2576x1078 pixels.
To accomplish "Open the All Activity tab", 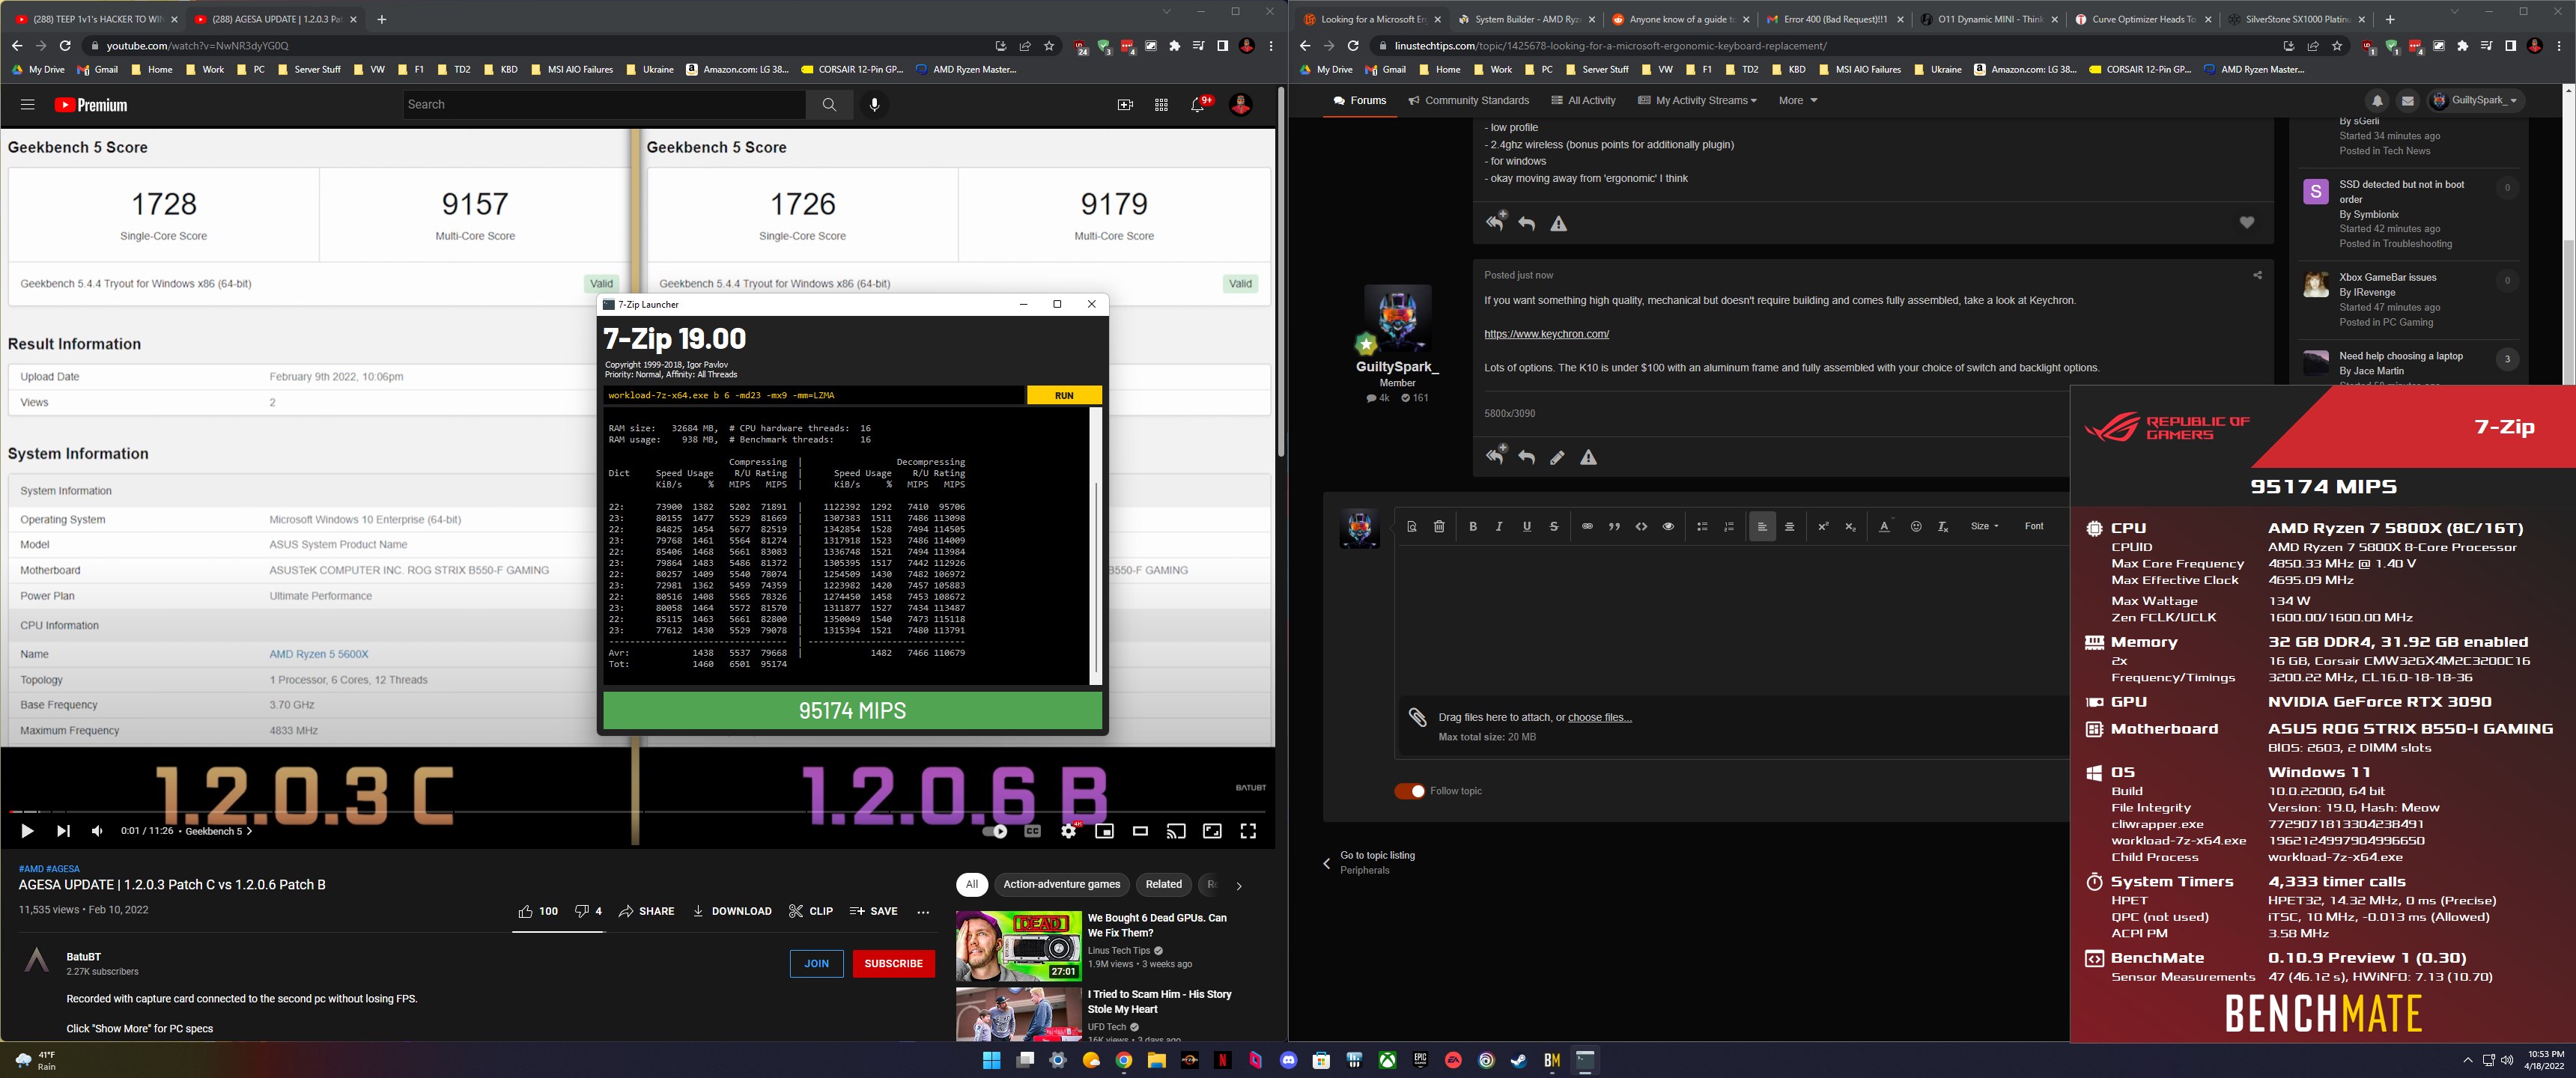I will coord(1583,100).
